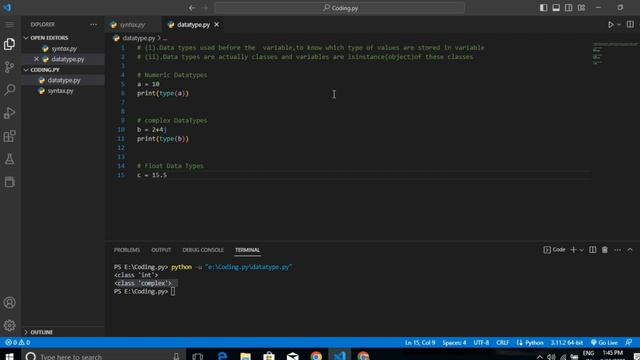Viewport: 640px width, 360px height.
Task: Click the Explorer more actions ellipsis
Action: (x=93, y=24)
